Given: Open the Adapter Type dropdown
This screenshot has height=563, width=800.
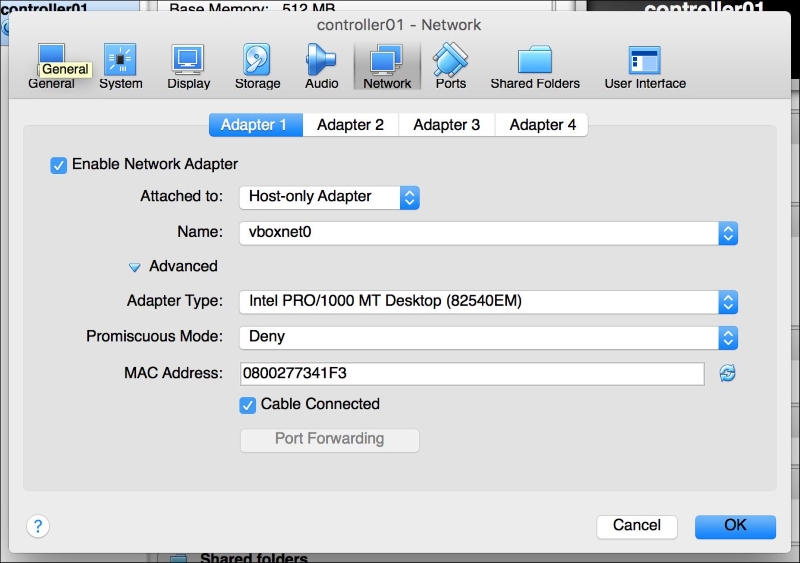Looking at the screenshot, I should pos(488,302).
